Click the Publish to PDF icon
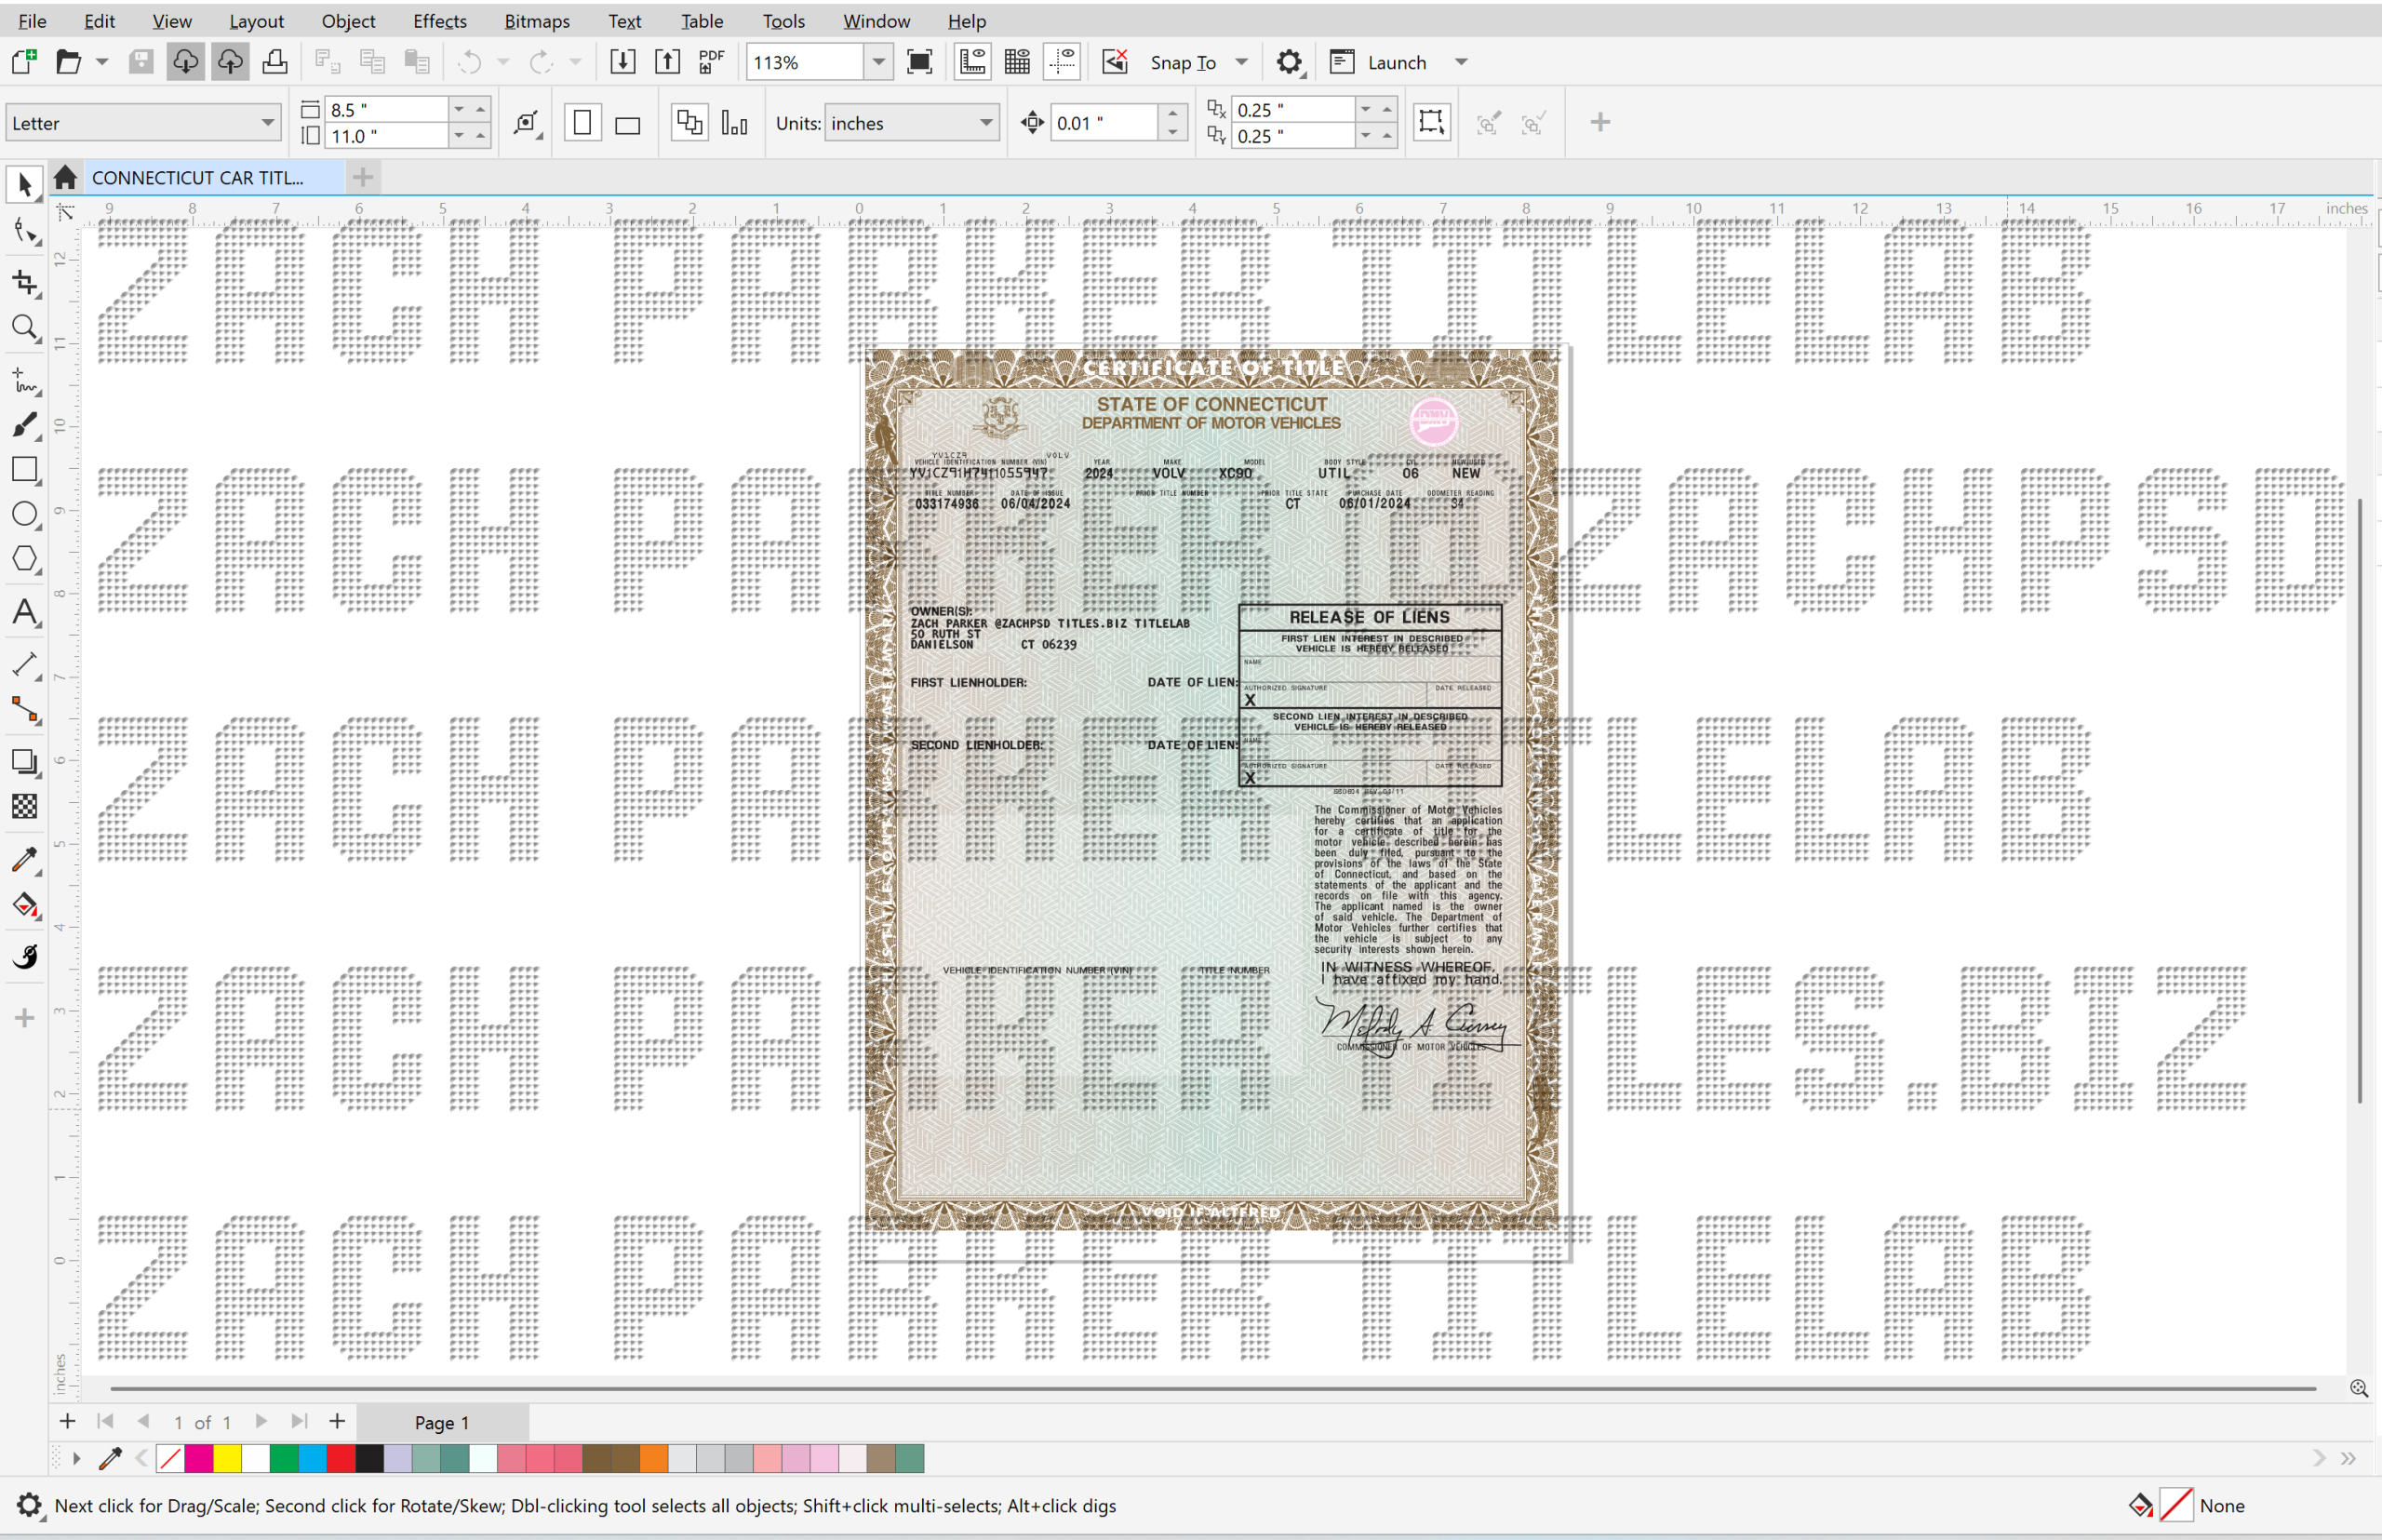Screen dimensions: 2382x1540 point(711,62)
